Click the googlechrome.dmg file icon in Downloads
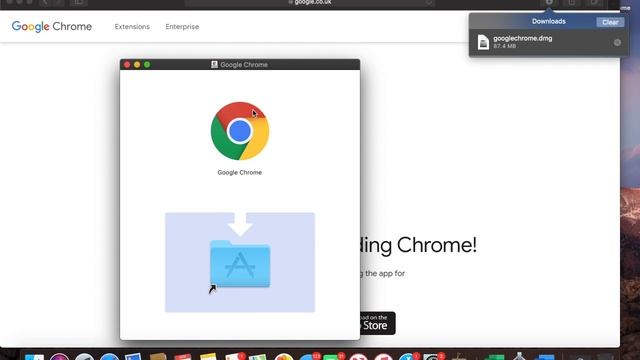Viewport: 640px width, 360px height. (483, 42)
